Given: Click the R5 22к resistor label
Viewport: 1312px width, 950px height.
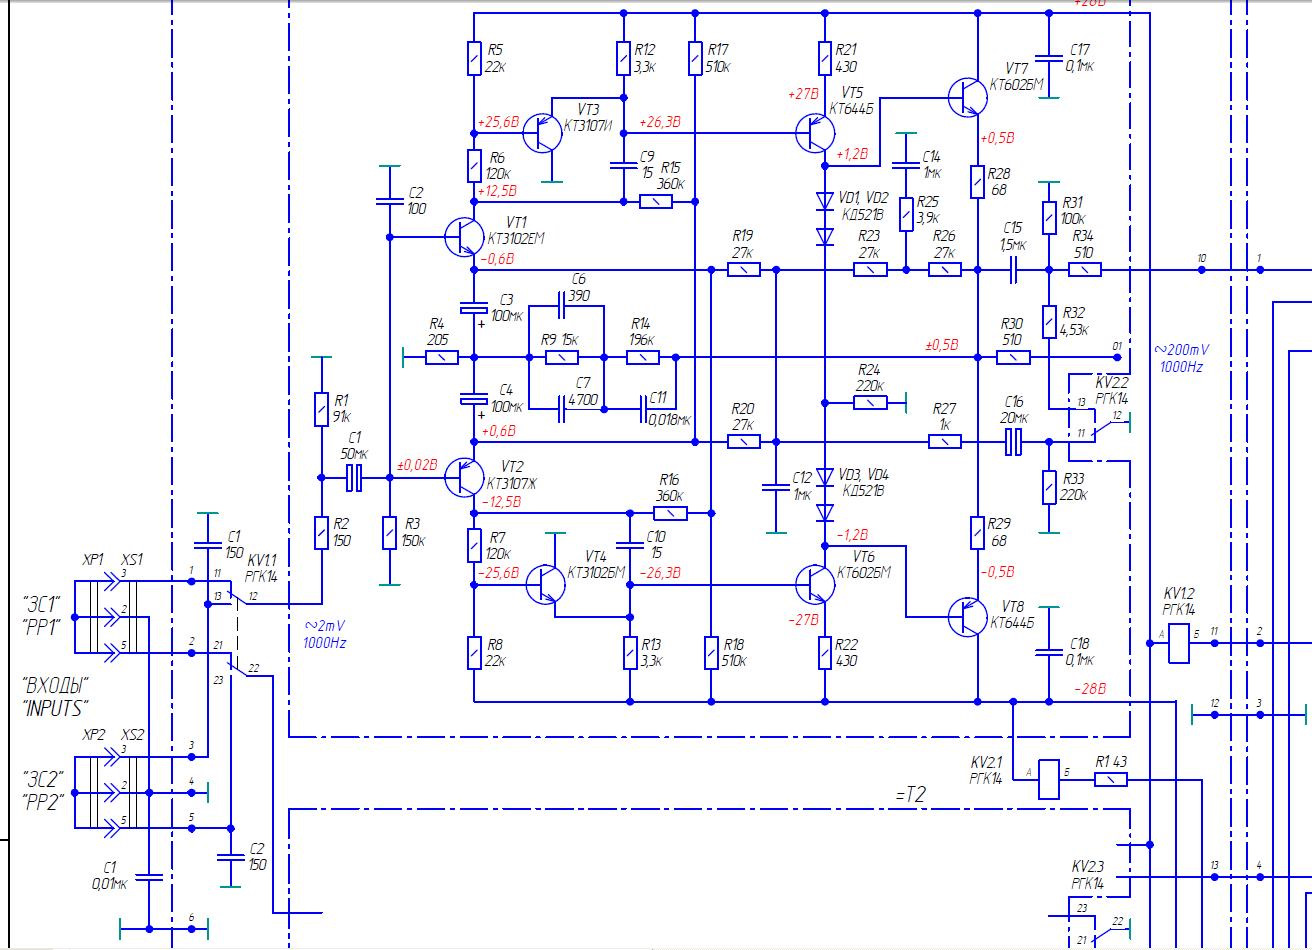Looking at the screenshot, I should click(x=495, y=58).
